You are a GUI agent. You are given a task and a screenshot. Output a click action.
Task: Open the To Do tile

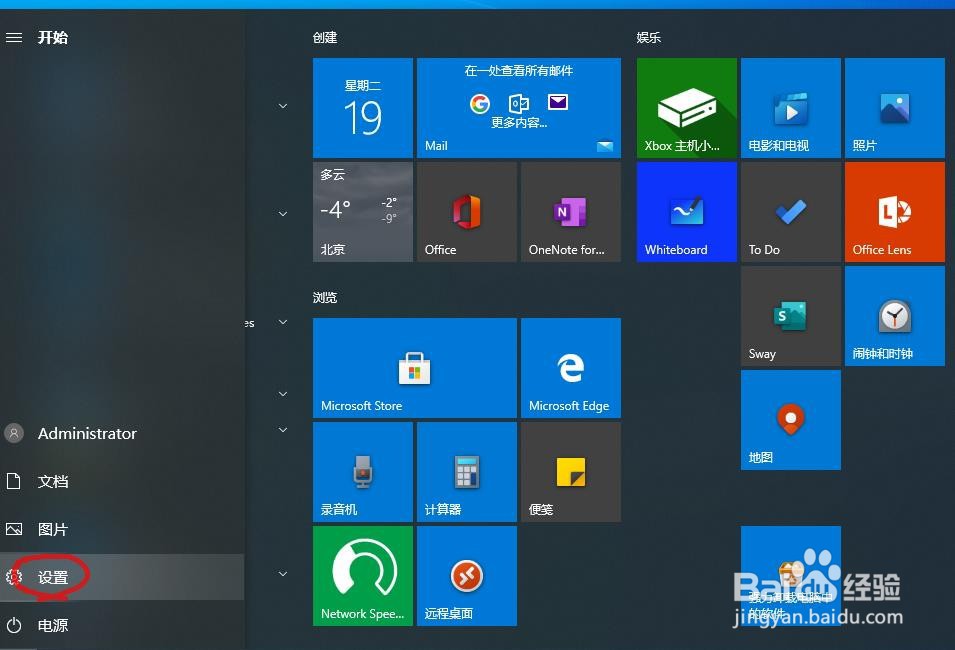791,212
